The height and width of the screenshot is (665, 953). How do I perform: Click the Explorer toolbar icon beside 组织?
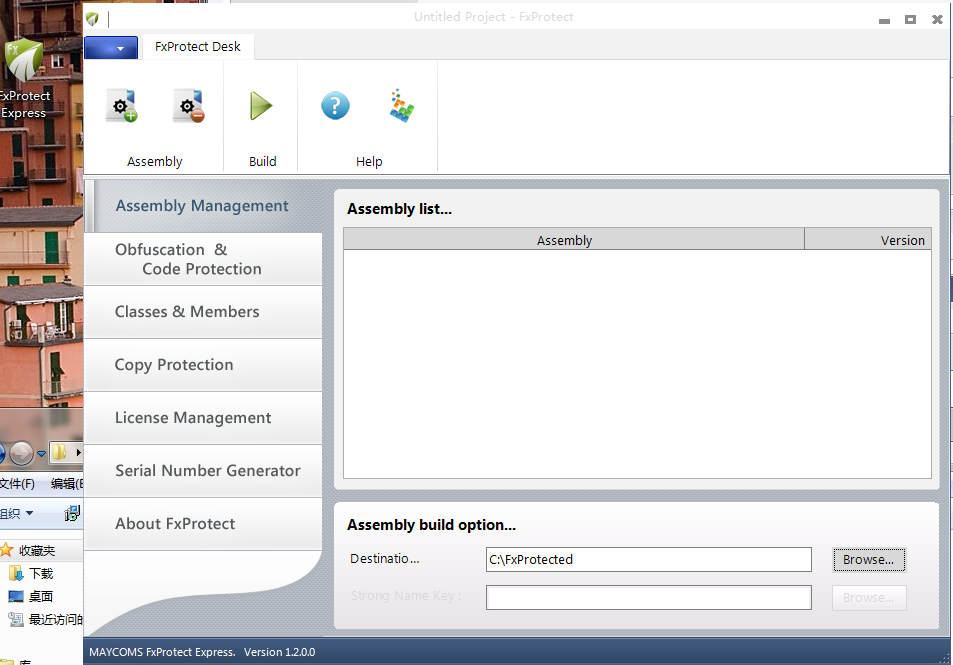coord(72,514)
